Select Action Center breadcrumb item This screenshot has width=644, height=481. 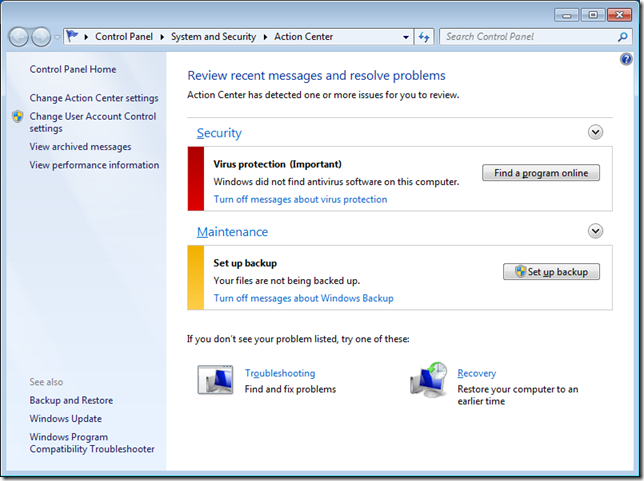304,37
